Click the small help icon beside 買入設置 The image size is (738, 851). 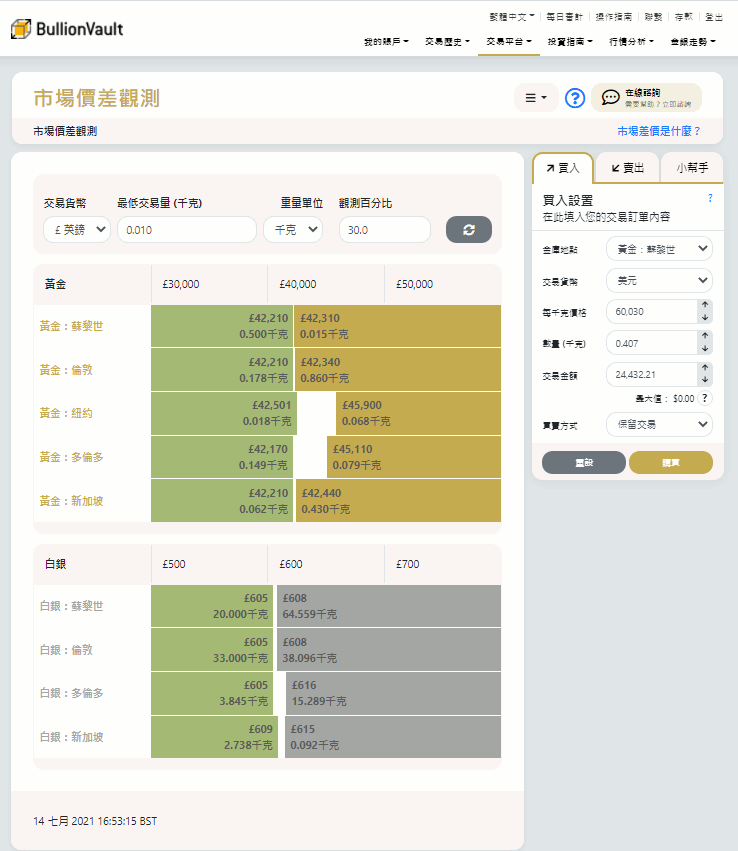(710, 199)
